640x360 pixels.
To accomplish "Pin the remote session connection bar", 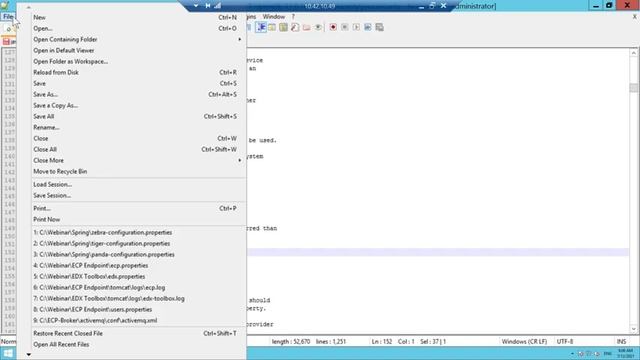I will 208,6.
